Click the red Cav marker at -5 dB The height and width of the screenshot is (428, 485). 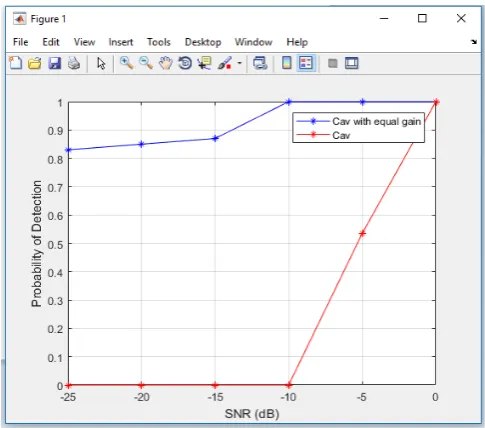click(362, 233)
